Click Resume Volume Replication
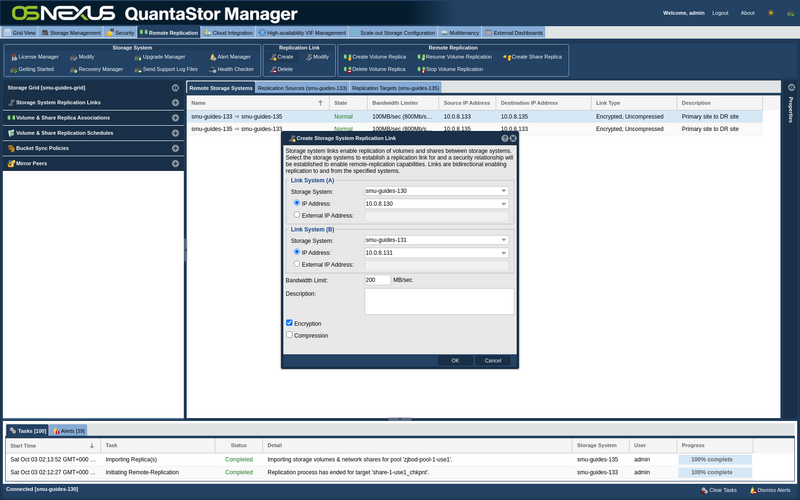This screenshot has height=500, width=800. click(x=455, y=57)
